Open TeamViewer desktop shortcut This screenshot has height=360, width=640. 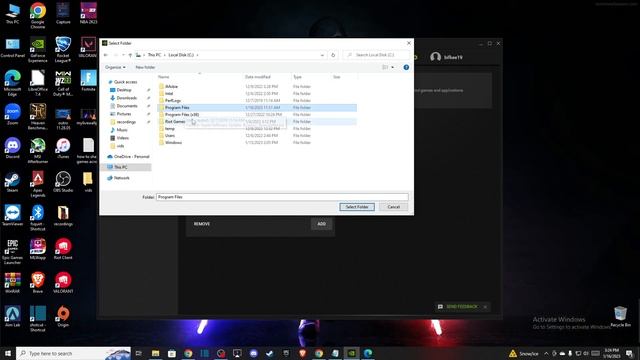[x=12, y=216]
